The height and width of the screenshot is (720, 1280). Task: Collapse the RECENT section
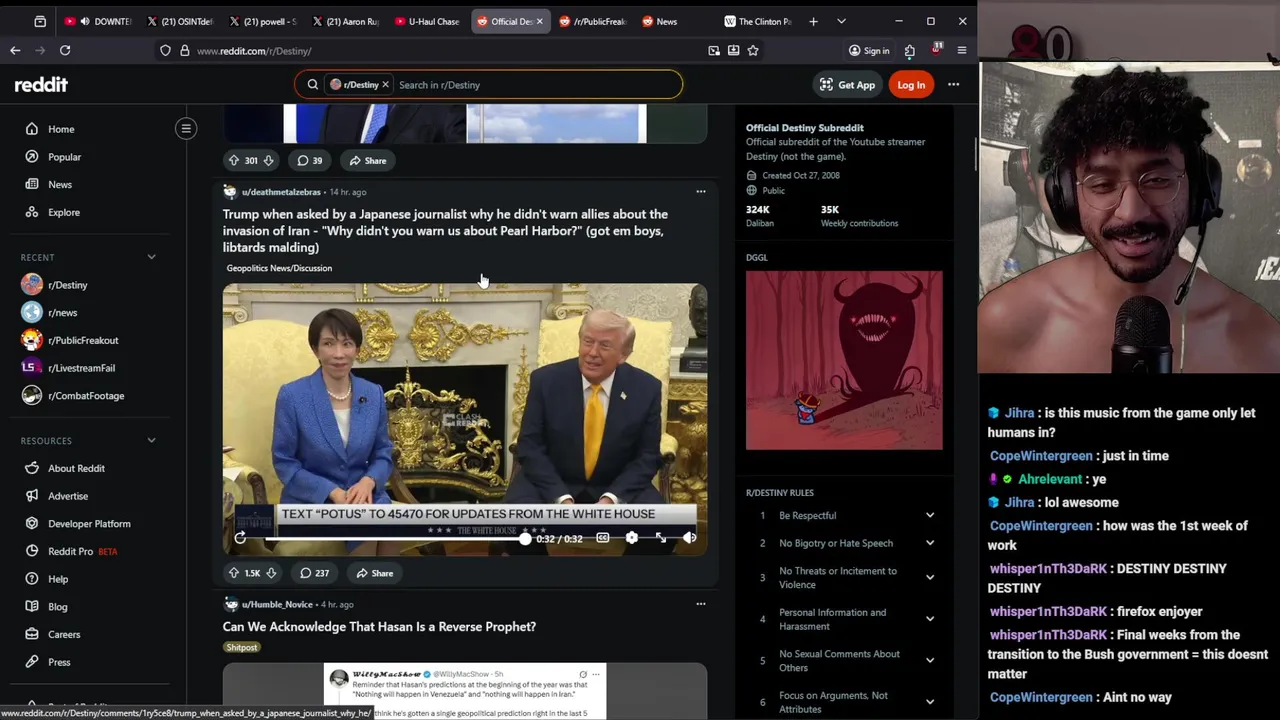pos(151,257)
